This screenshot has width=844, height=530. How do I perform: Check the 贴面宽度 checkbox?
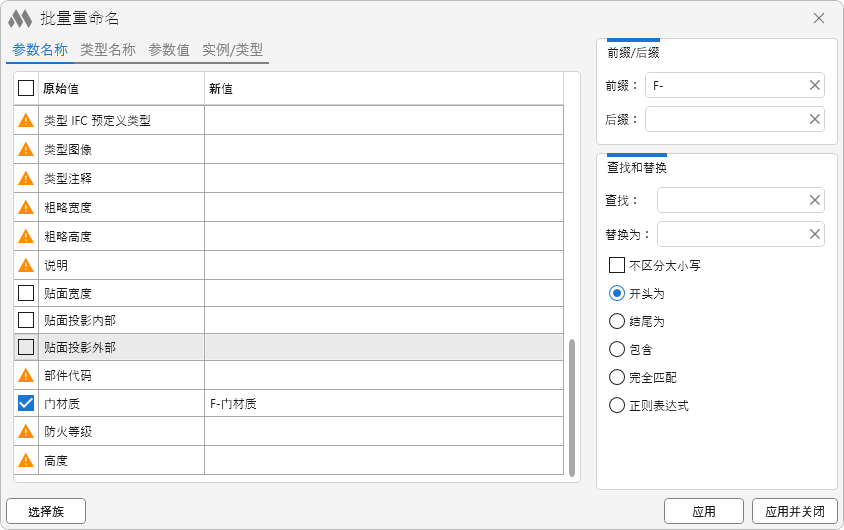[26, 293]
